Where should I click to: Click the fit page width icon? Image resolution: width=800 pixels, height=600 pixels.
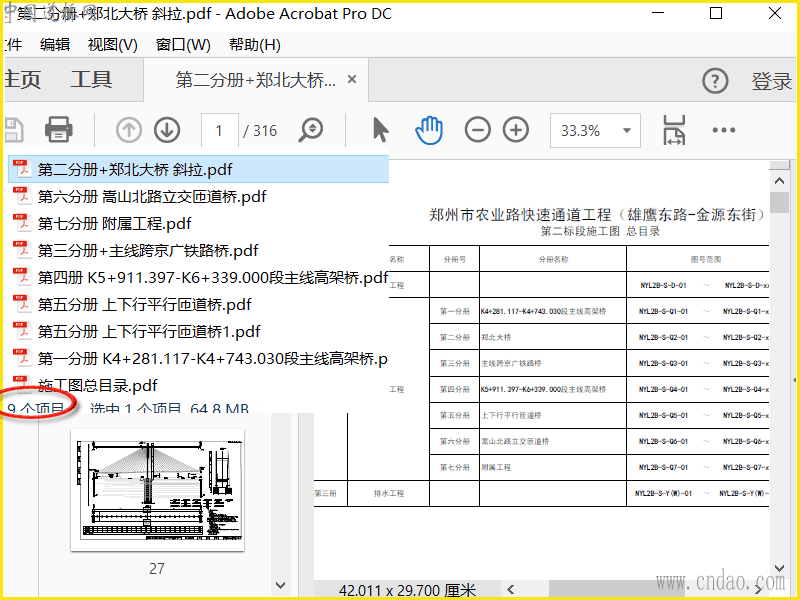click(674, 130)
